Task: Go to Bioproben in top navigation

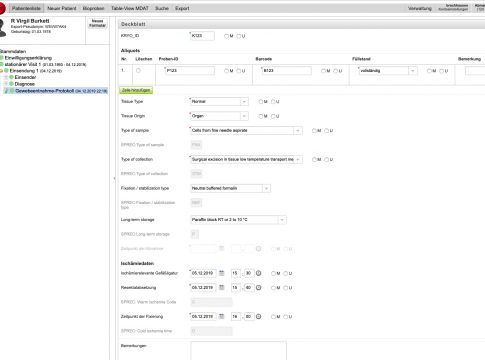Action: 93,8
